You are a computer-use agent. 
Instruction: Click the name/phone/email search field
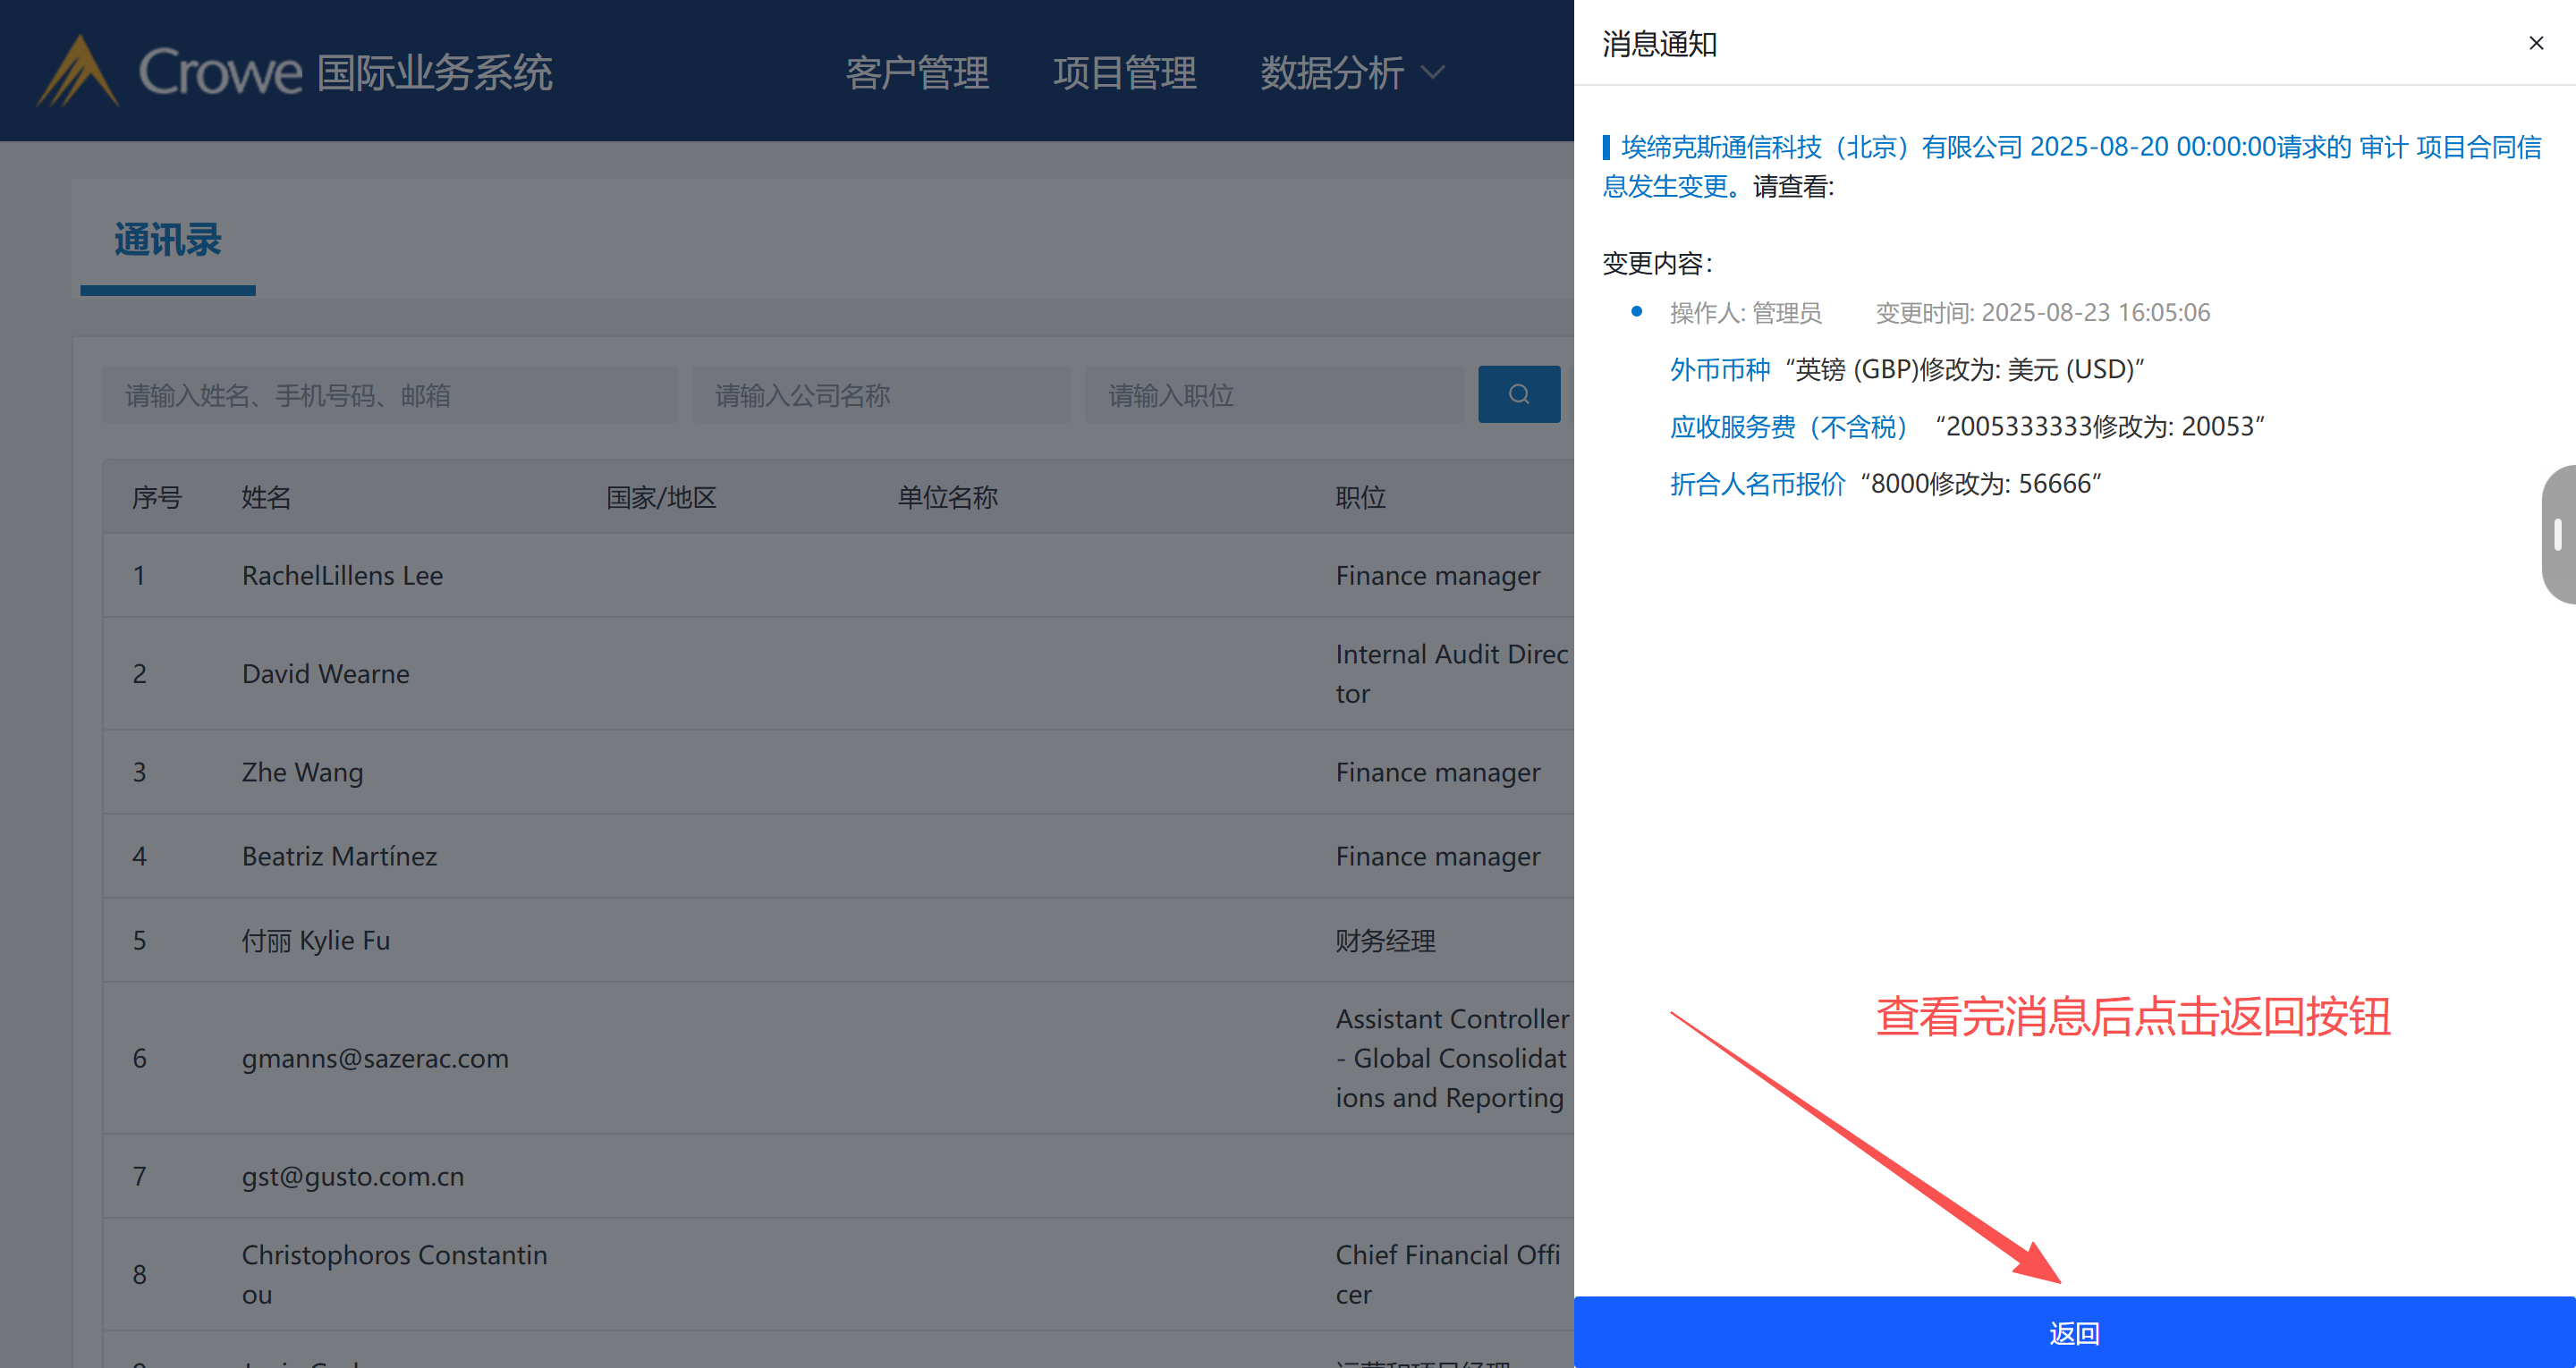pos(390,395)
